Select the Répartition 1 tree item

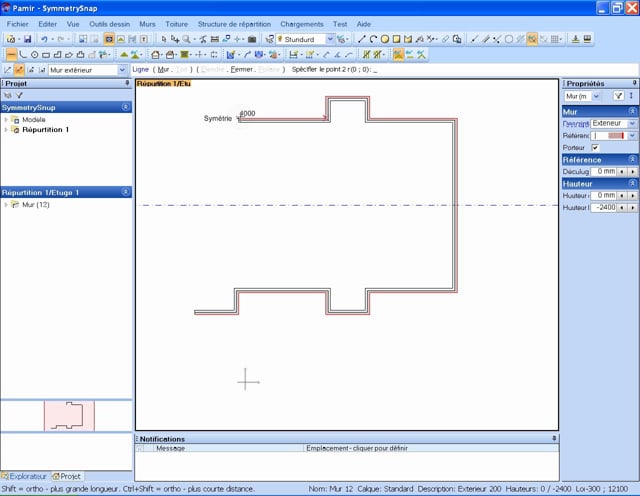(x=45, y=130)
